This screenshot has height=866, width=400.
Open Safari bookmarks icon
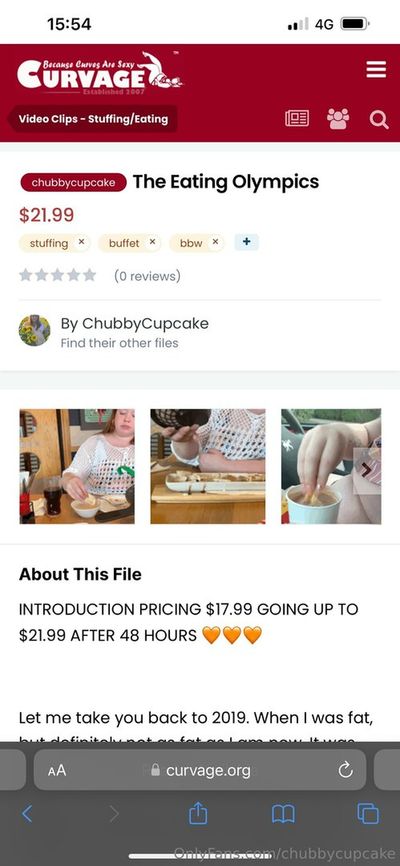[x=283, y=814]
